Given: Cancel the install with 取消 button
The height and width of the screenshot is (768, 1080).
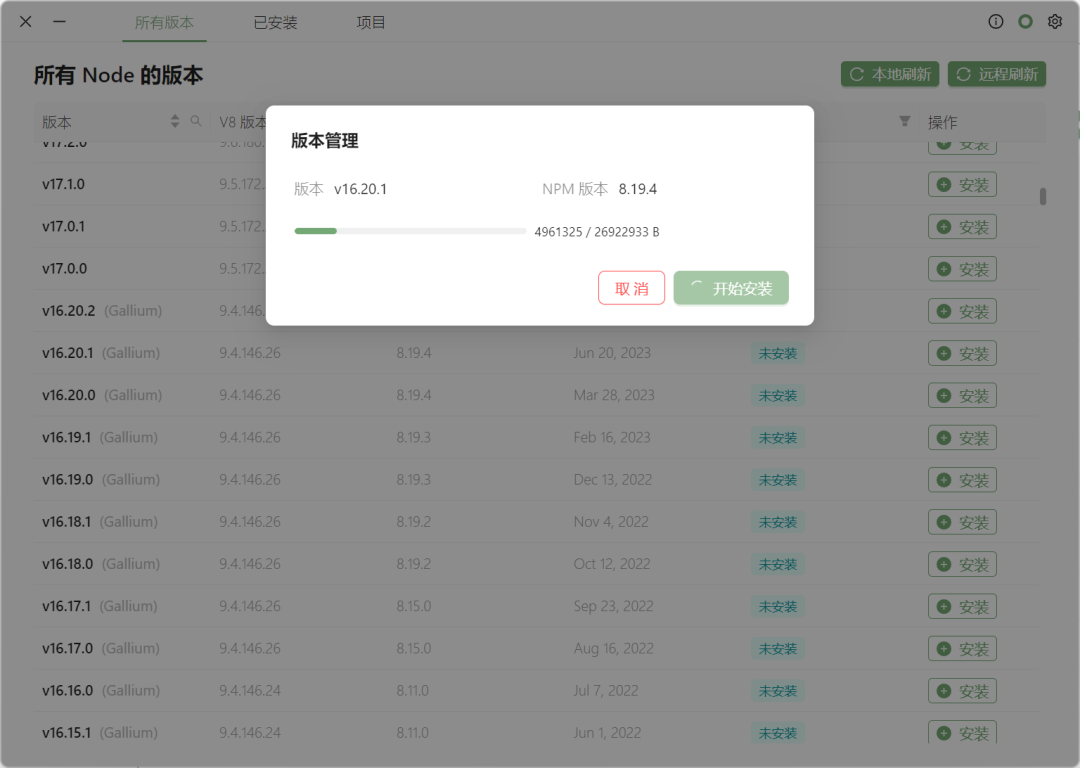Looking at the screenshot, I should (631, 288).
